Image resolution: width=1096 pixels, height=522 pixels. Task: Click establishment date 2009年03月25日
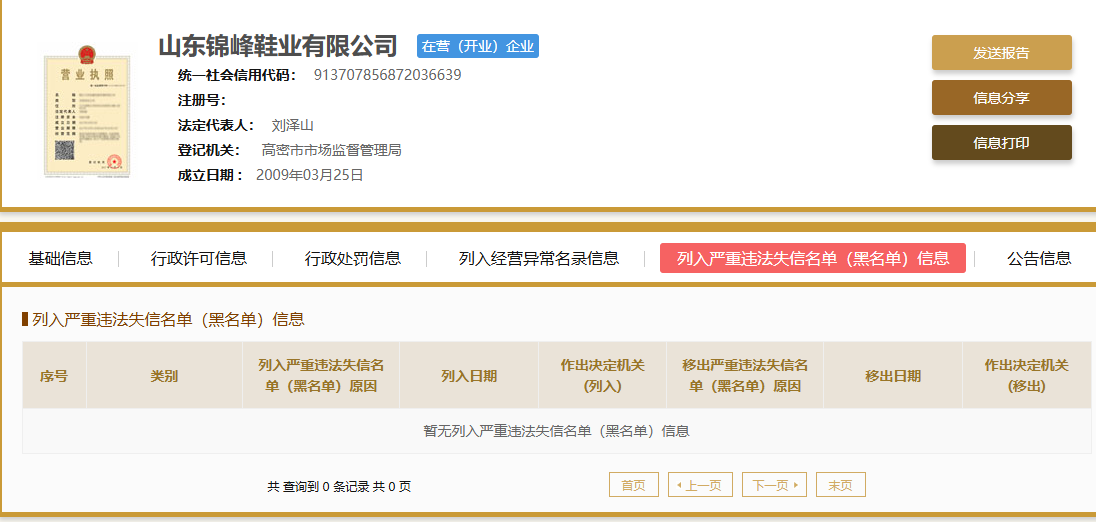[x=310, y=175]
